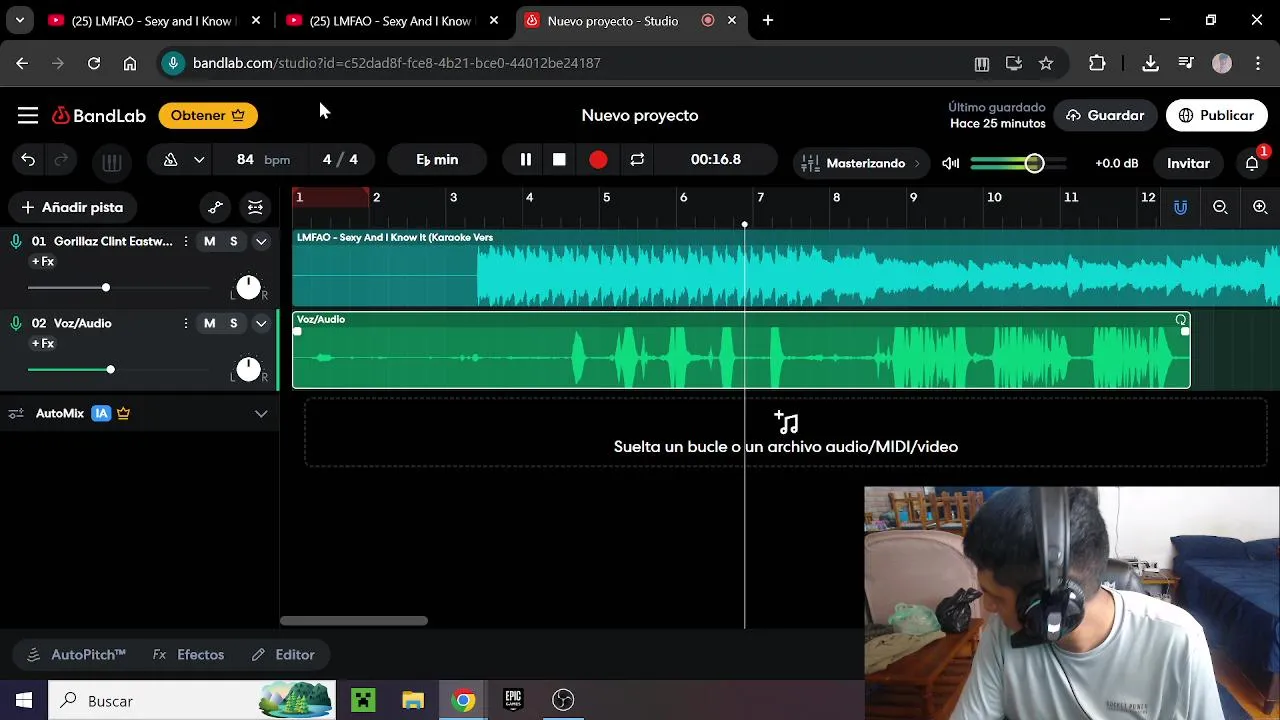
Task: Open the Editor tab
Action: tap(283, 655)
